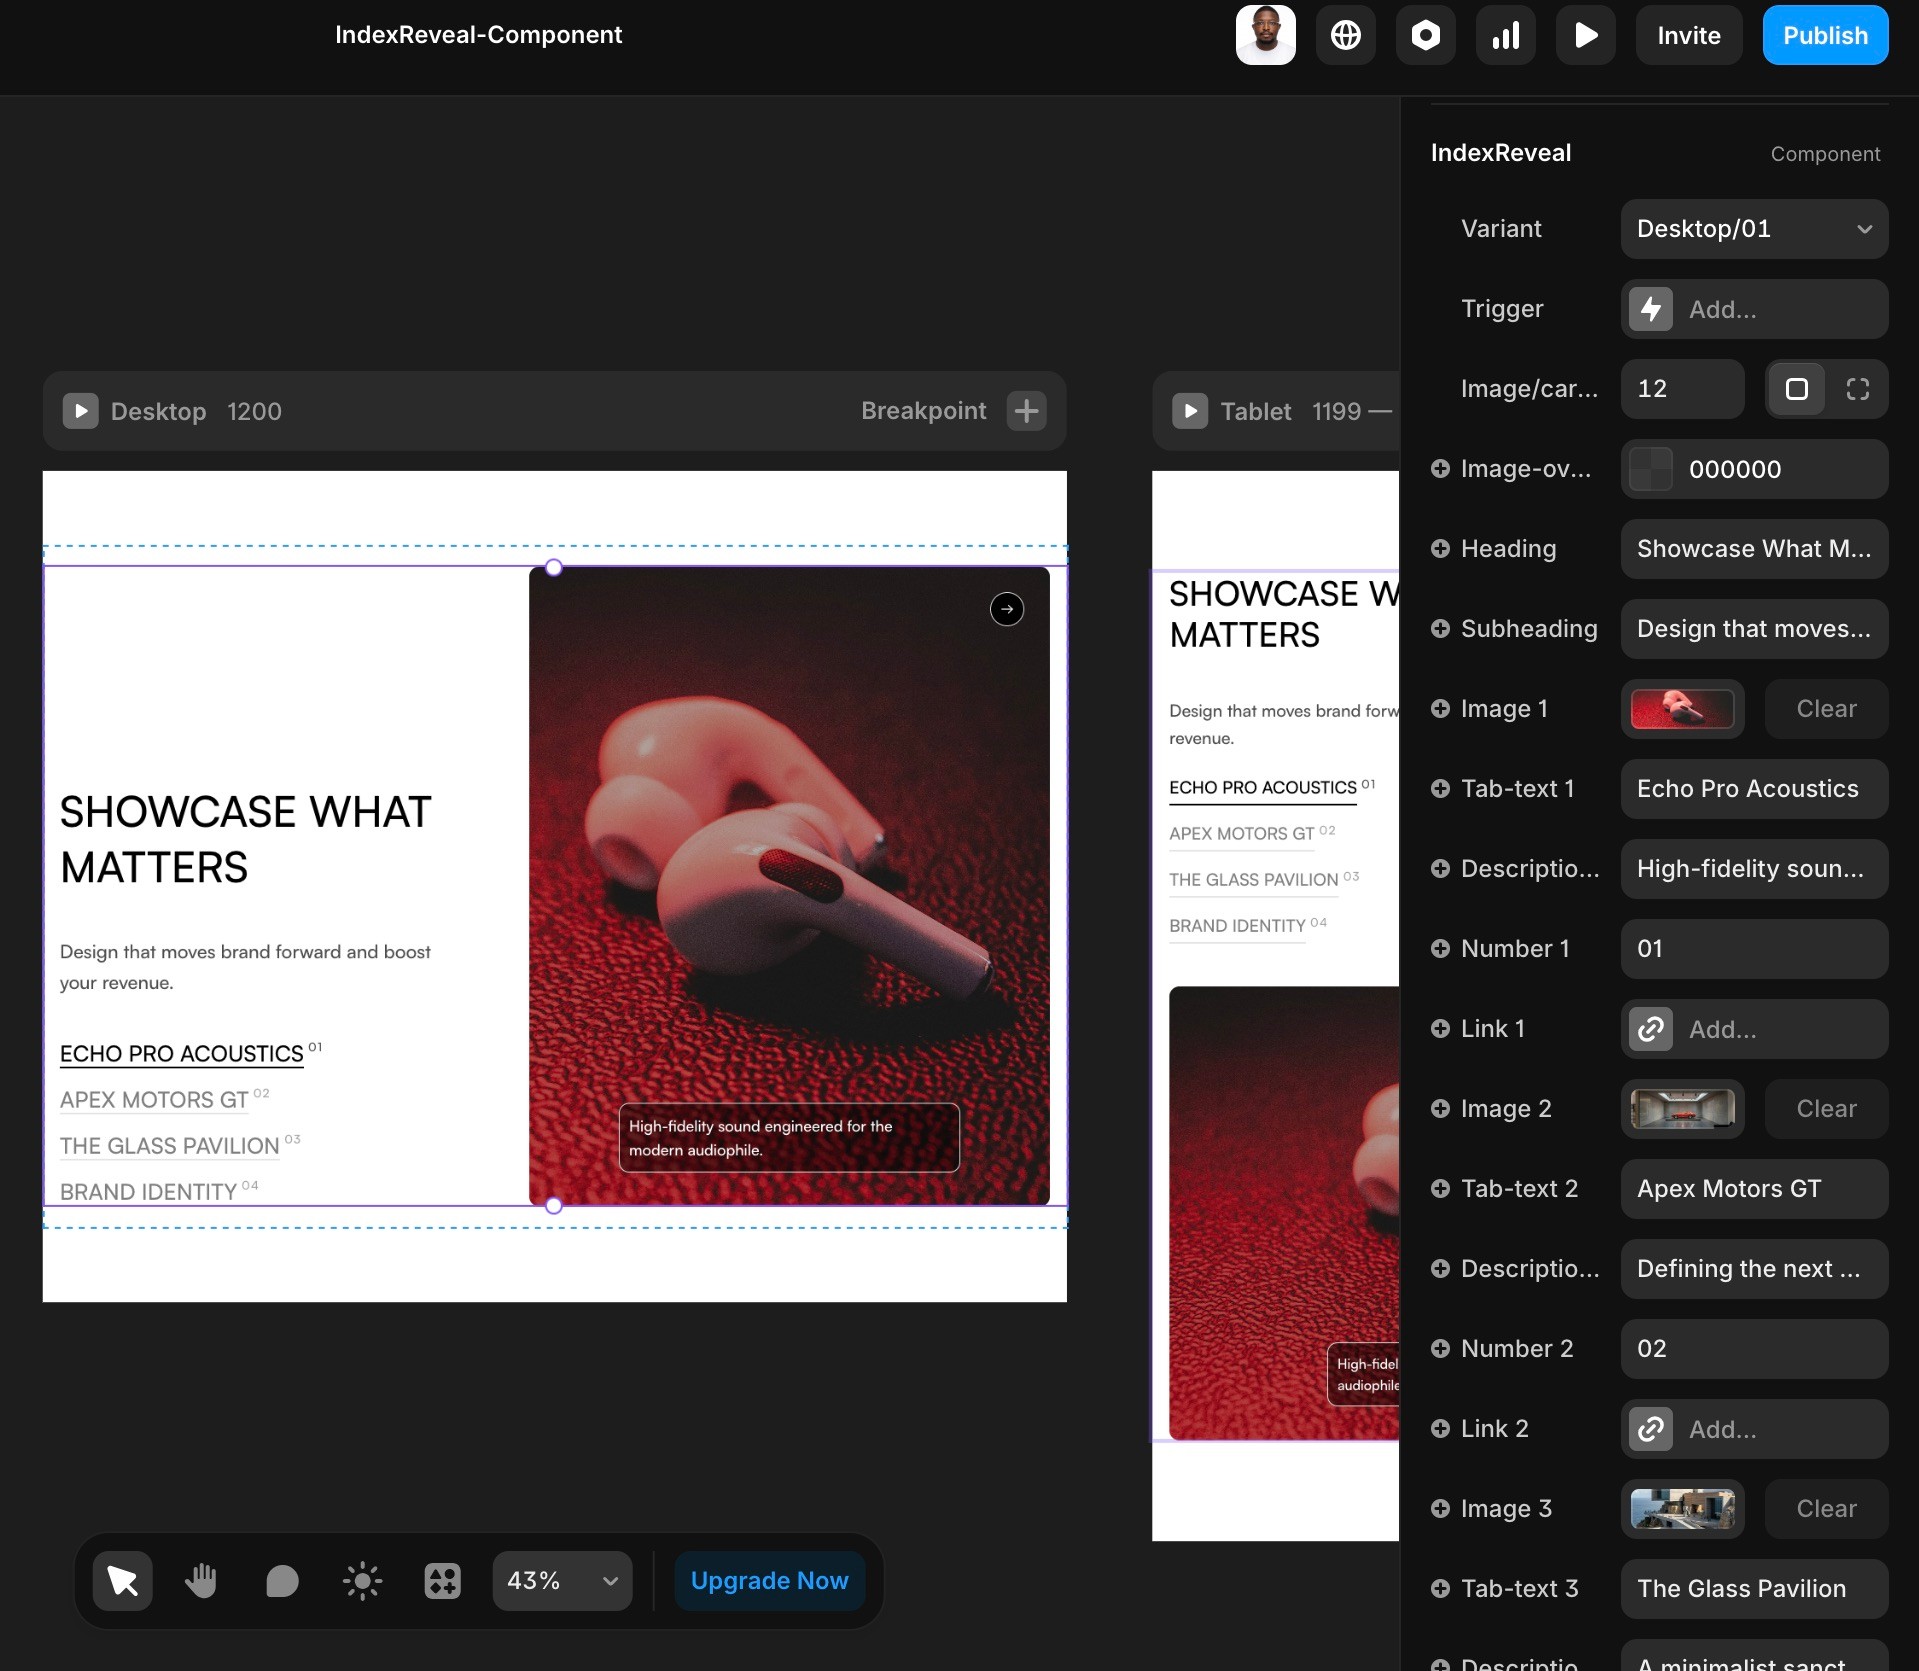Click the Publish button
Image resolution: width=1919 pixels, height=1671 pixels.
click(1824, 35)
